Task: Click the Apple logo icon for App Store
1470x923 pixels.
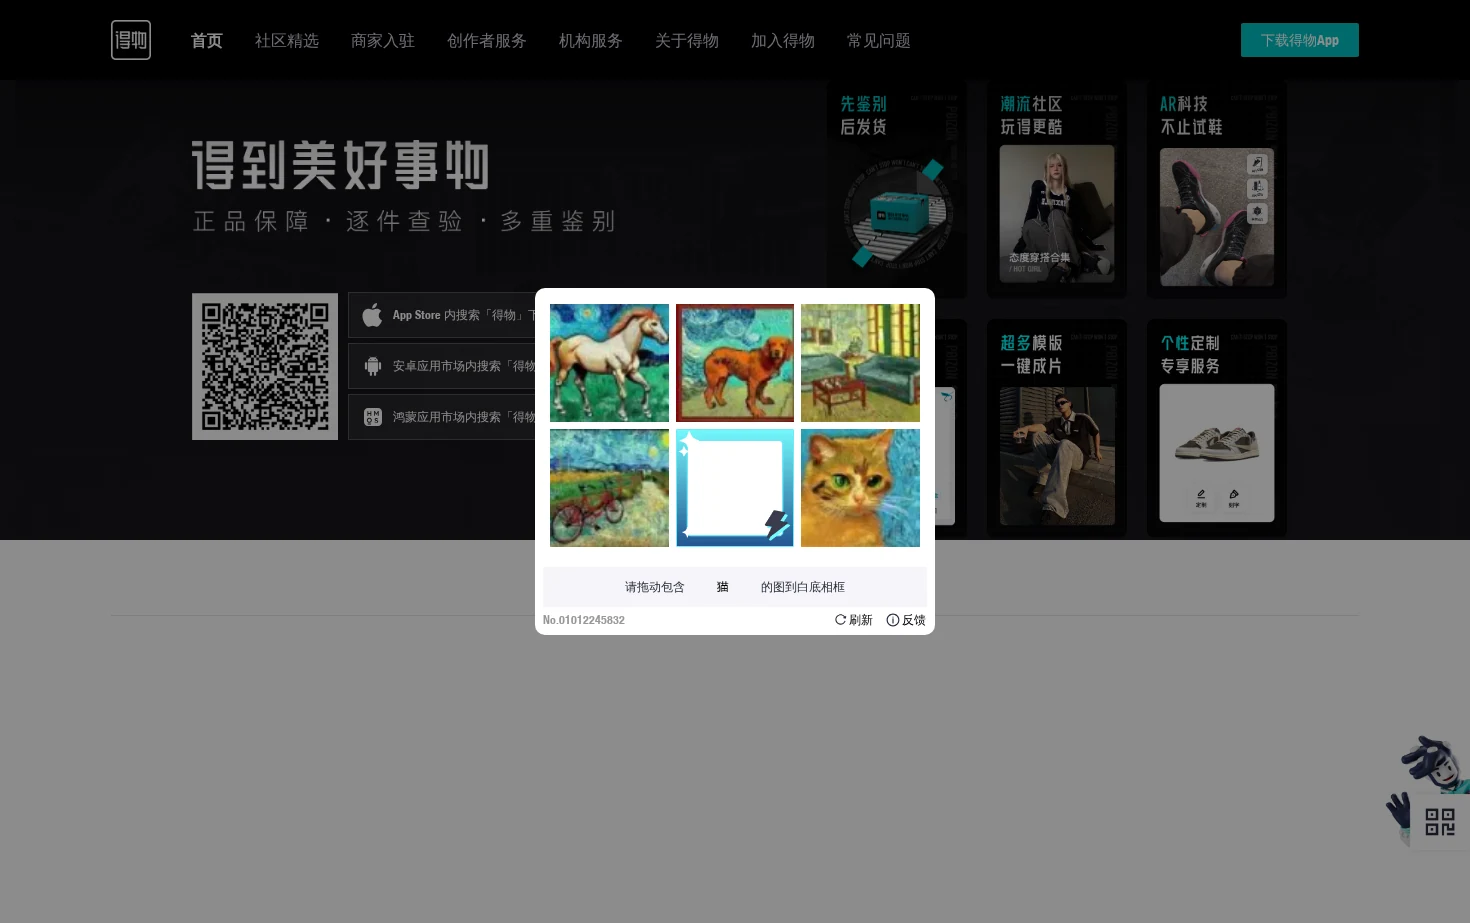Action: [x=372, y=315]
